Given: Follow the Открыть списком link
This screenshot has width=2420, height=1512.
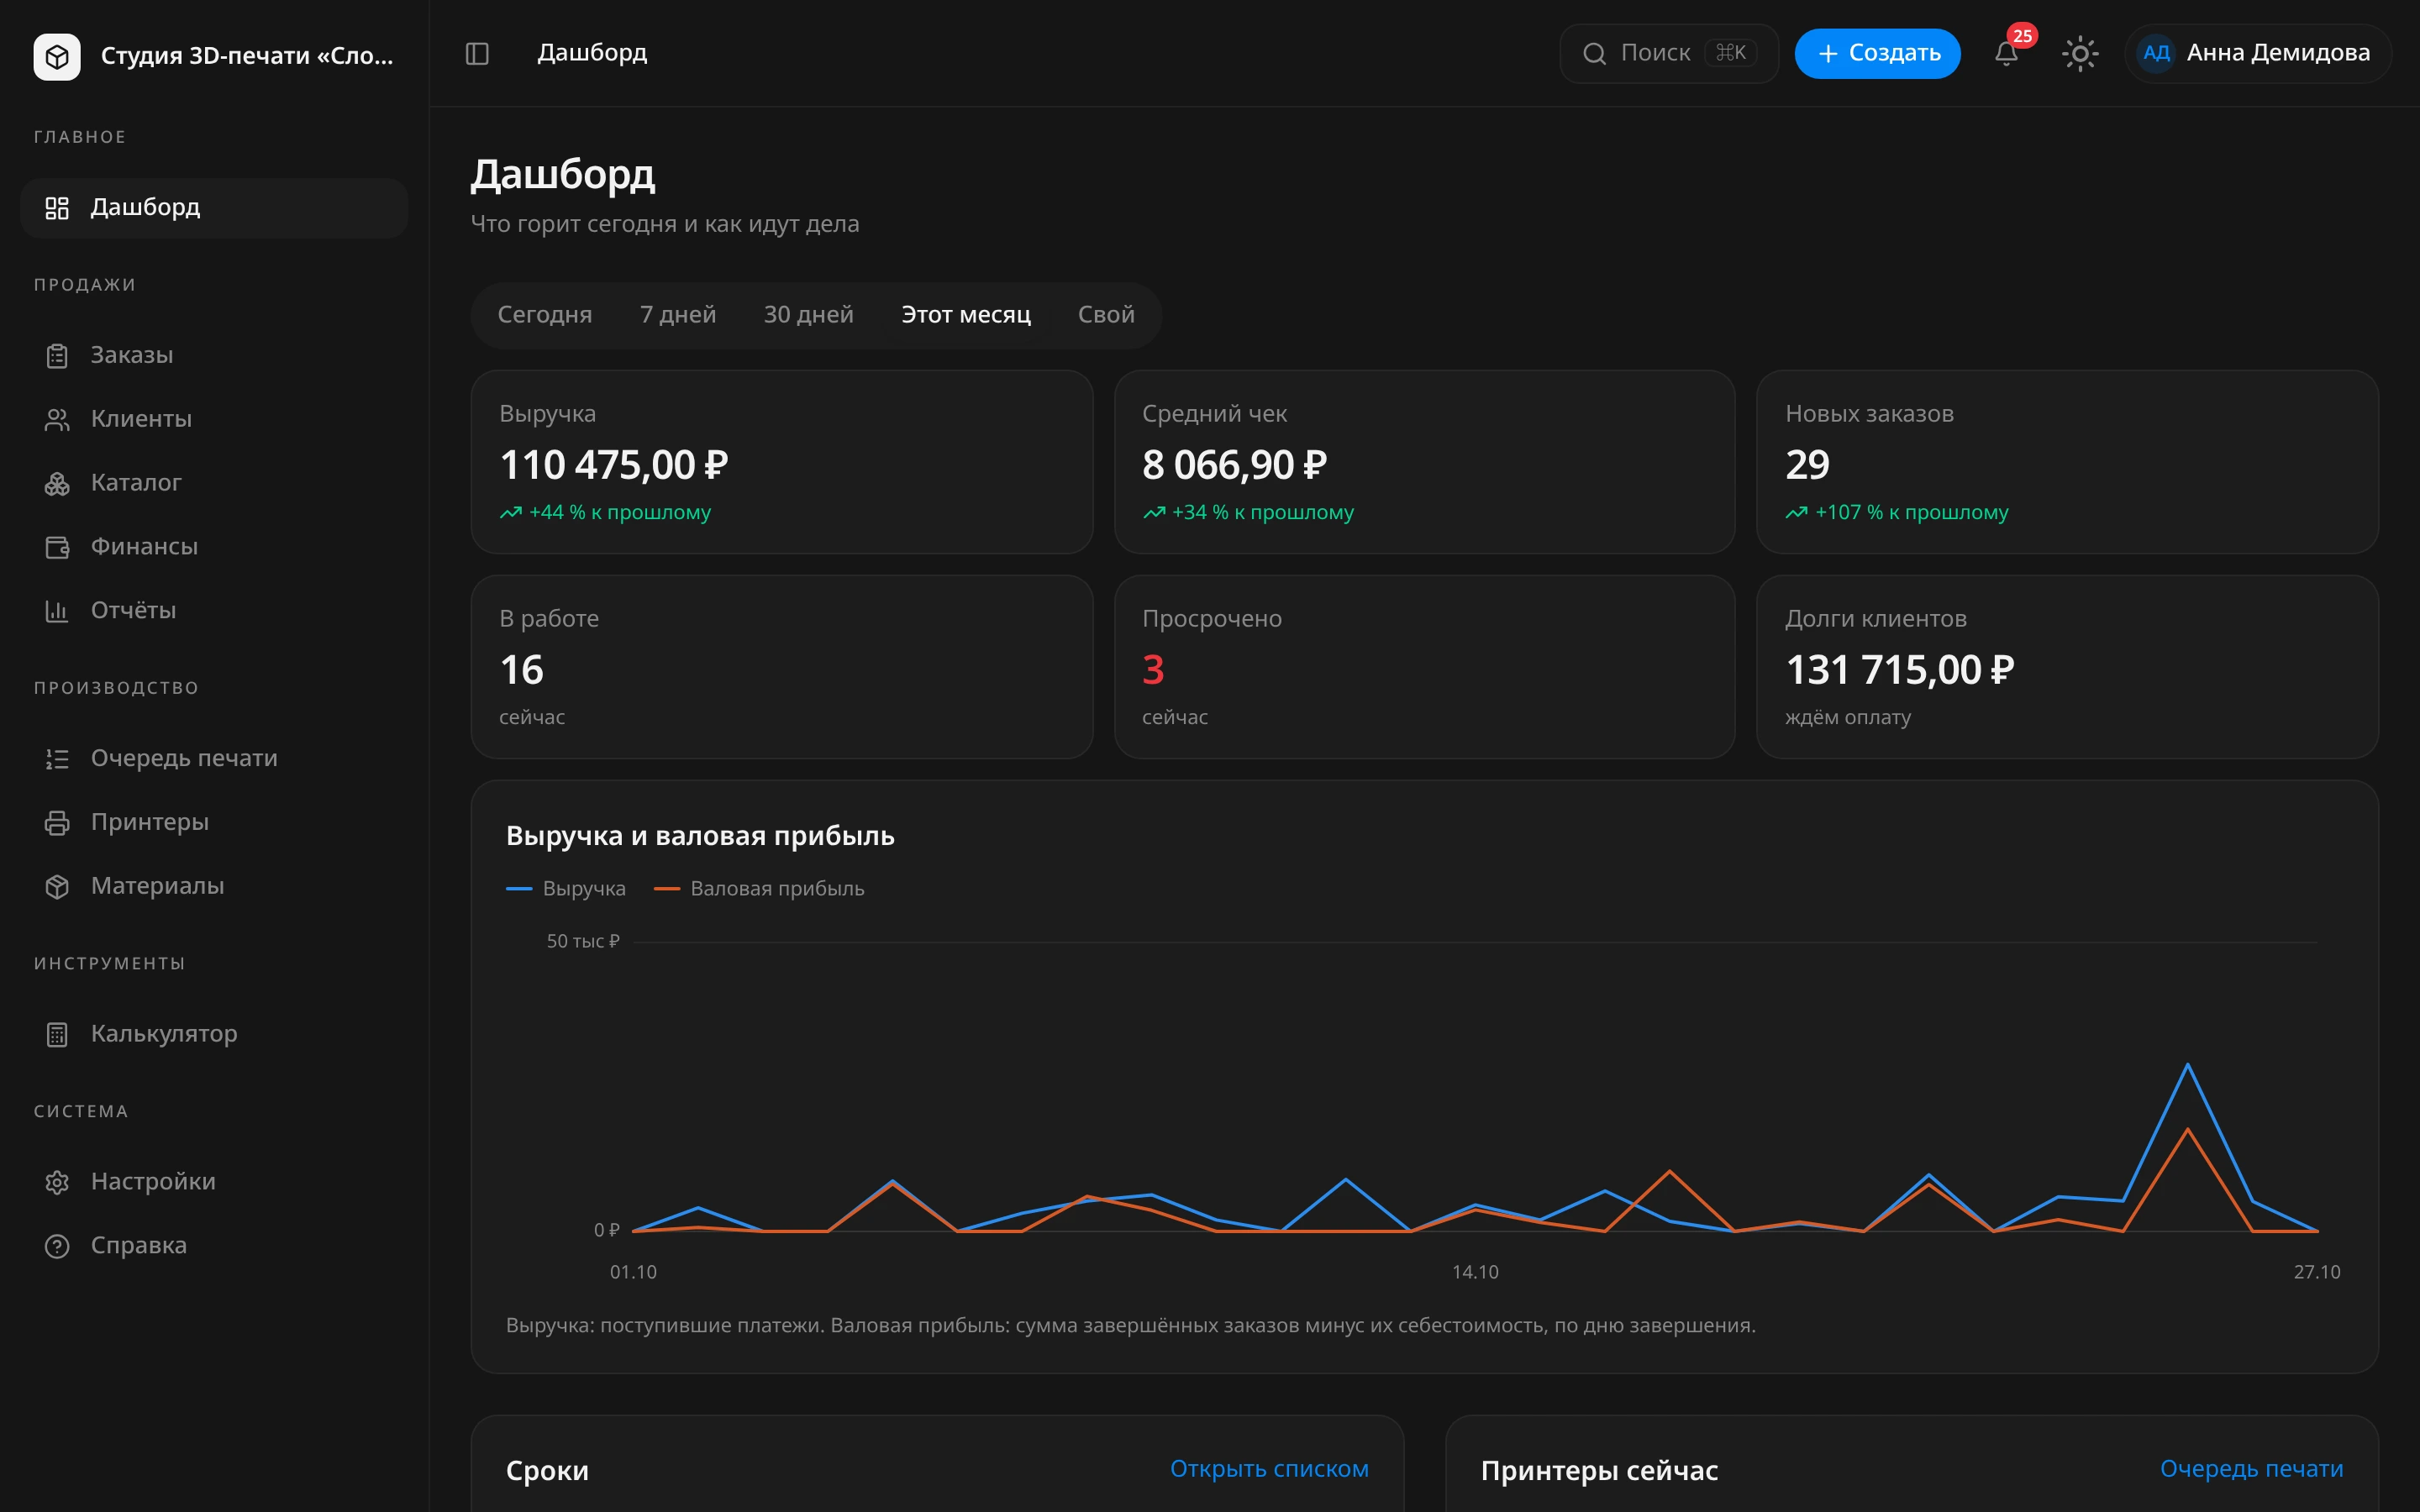Looking at the screenshot, I should point(1269,1469).
